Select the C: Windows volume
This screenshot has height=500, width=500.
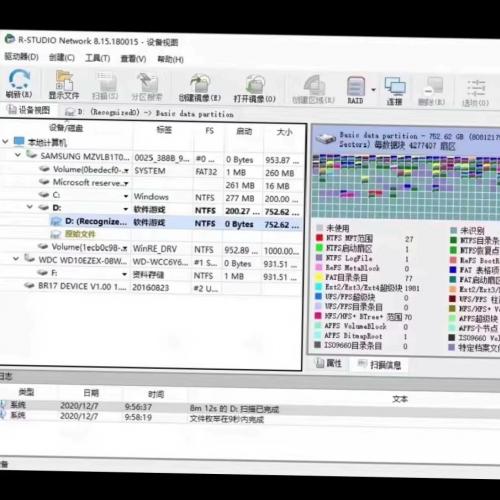click(56, 195)
